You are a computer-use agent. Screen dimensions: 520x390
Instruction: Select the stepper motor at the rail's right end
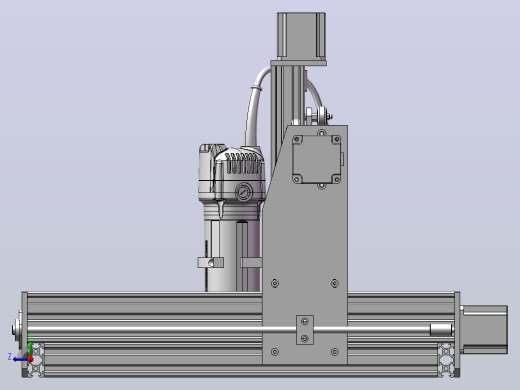tap(484, 329)
